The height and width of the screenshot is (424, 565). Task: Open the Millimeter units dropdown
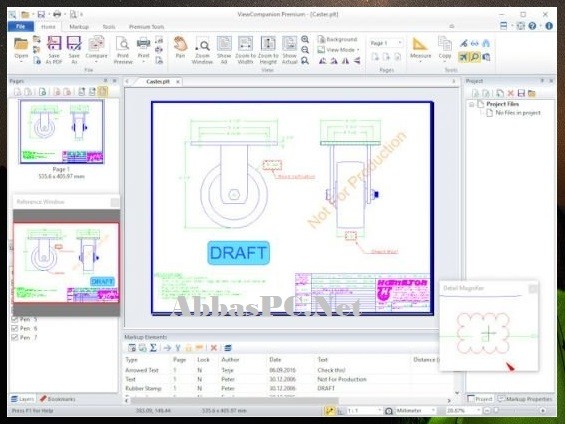415,410
